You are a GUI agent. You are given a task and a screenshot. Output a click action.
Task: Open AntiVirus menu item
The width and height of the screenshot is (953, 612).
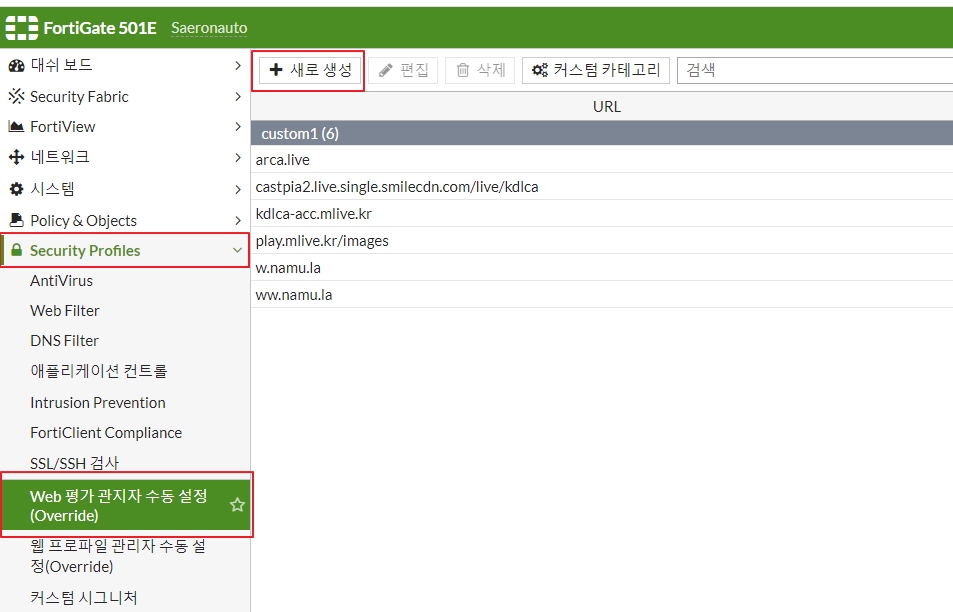[x=61, y=281]
